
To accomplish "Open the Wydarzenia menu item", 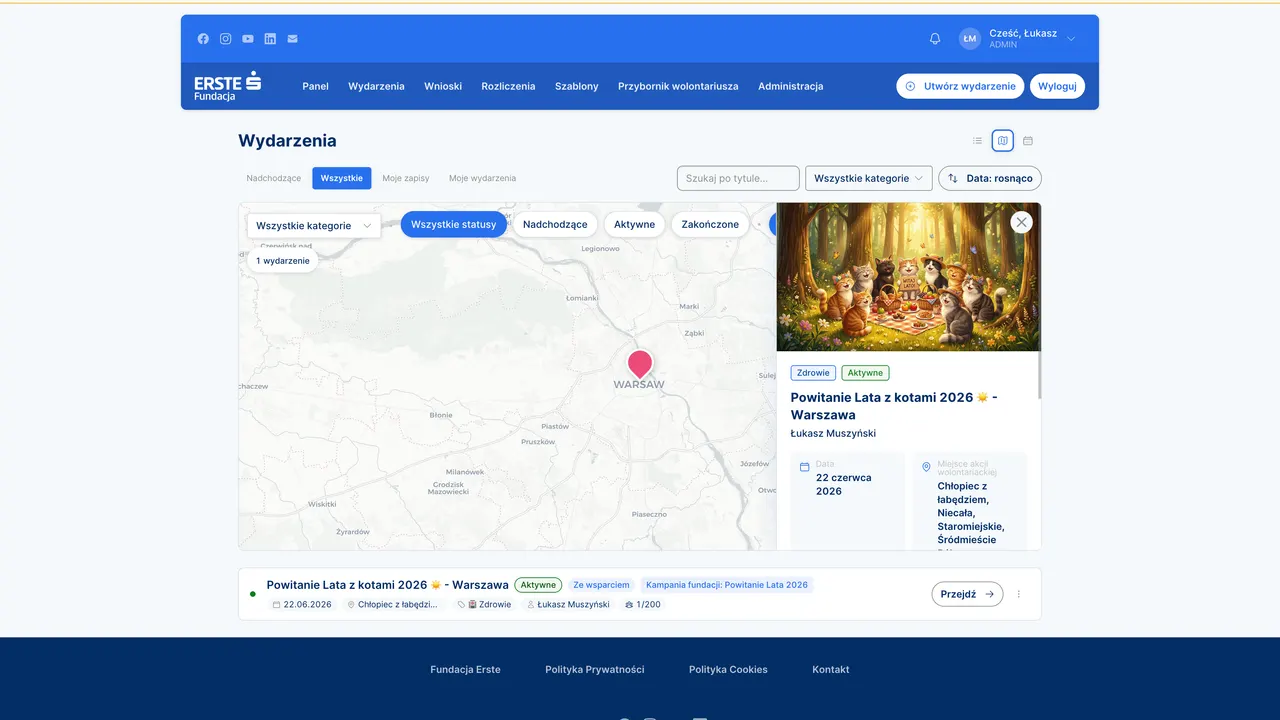I will point(376,86).
